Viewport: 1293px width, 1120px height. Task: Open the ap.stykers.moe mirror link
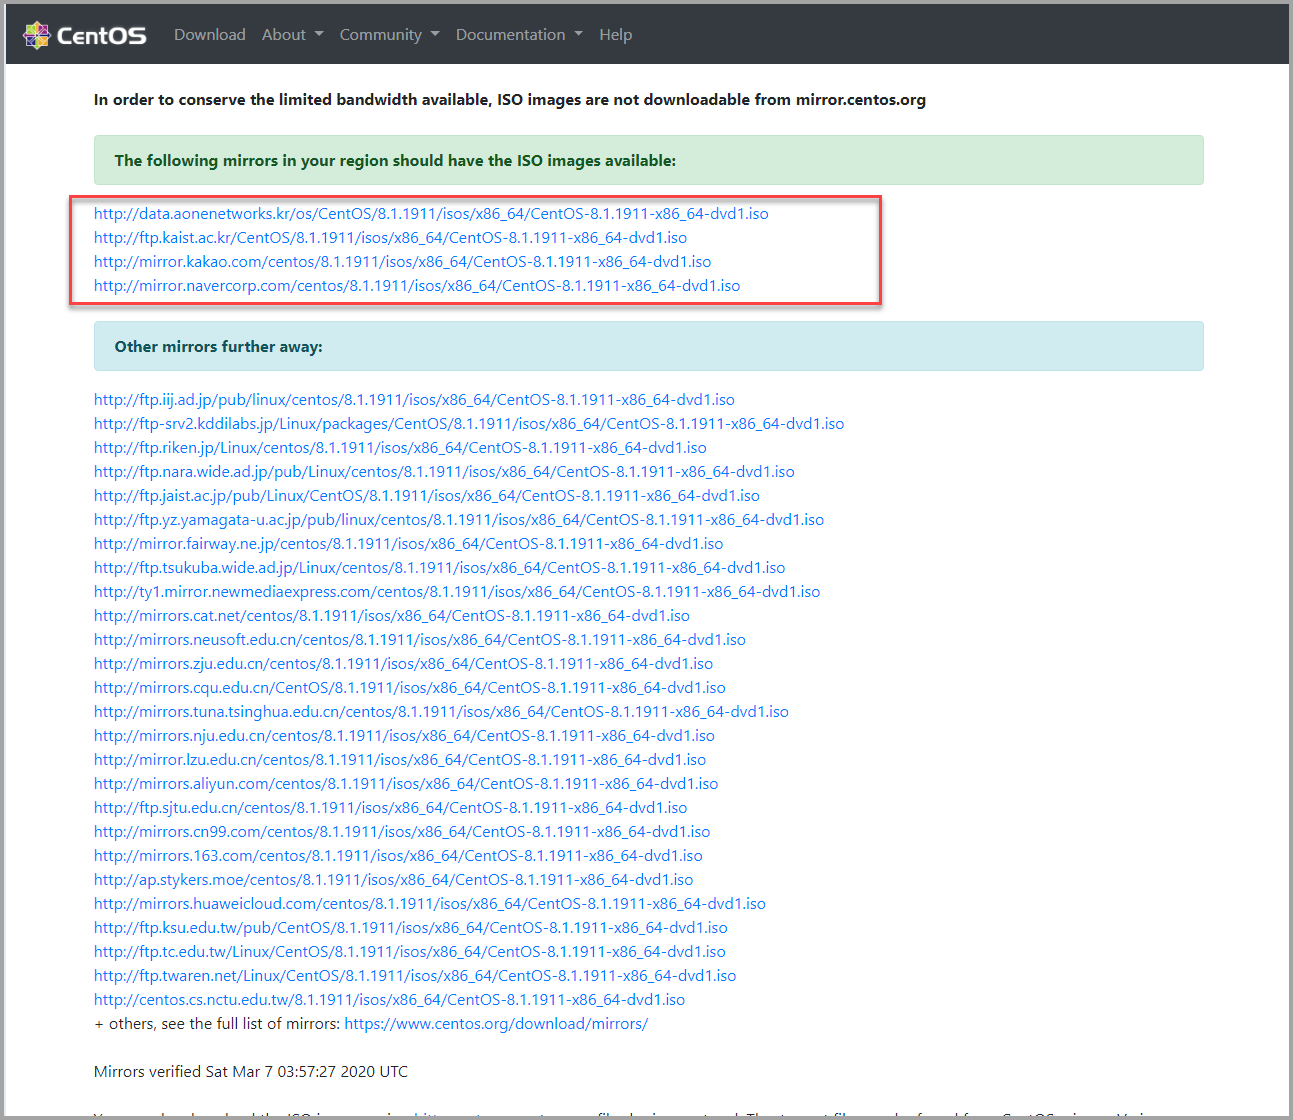point(393,880)
